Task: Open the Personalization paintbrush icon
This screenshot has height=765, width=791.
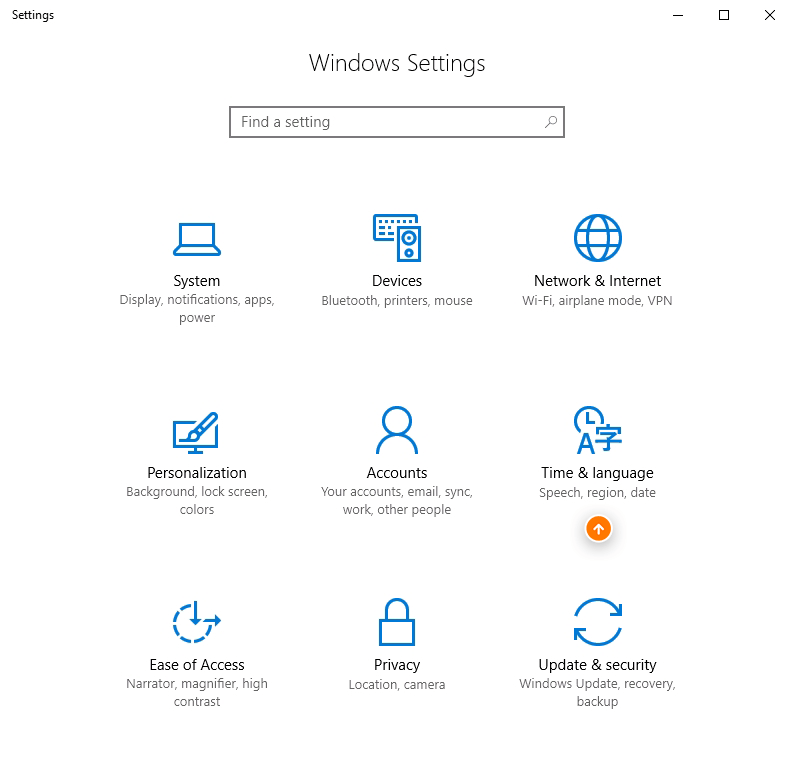Action: point(196,432)
